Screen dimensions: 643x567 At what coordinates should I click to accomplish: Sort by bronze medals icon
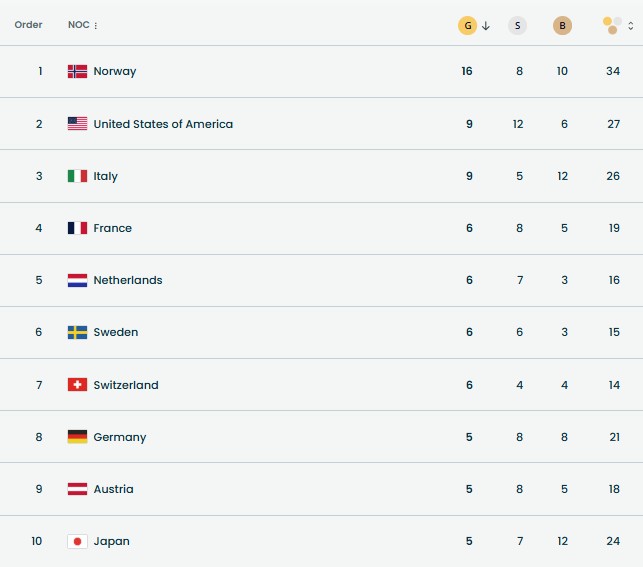coord(562,25)
